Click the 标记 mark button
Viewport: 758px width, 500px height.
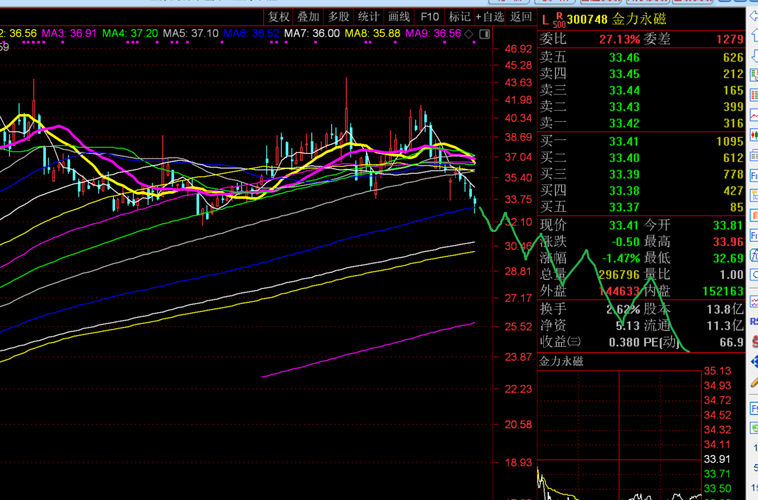coord(459,17)
